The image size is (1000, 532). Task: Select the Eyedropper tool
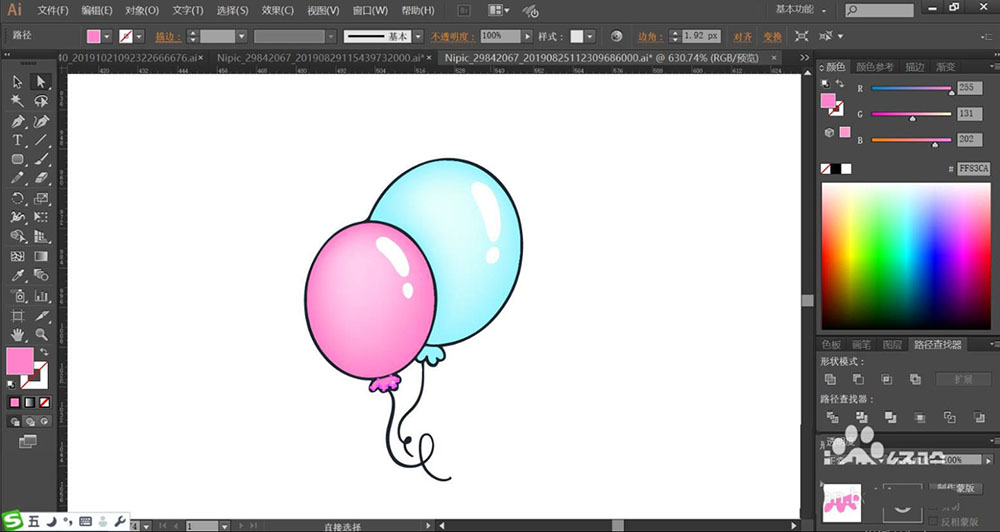click(17, 276)
